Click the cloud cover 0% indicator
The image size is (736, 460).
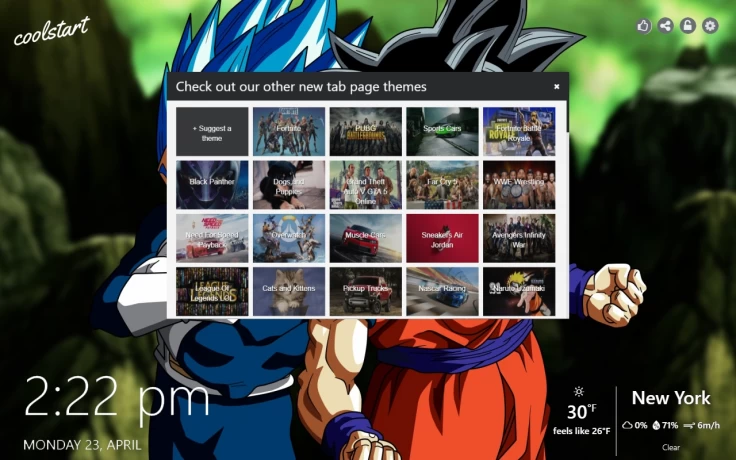[x=635, y=425]
